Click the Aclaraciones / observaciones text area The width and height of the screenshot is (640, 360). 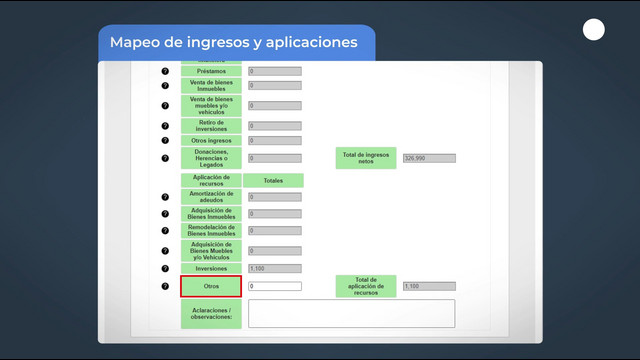pyautogui.click(x=351, y=313)
